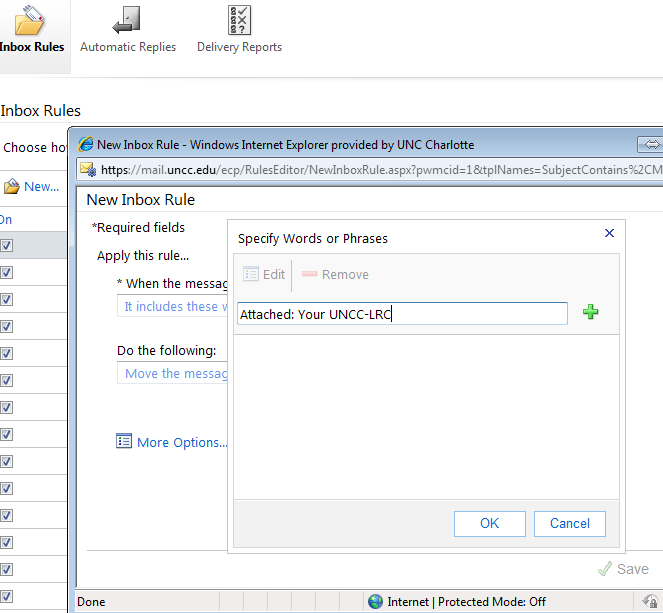The width and height of the screenshot is (663, 613).
Task: Switch to the Delivery Reports tab
Action: pos(239,47)
